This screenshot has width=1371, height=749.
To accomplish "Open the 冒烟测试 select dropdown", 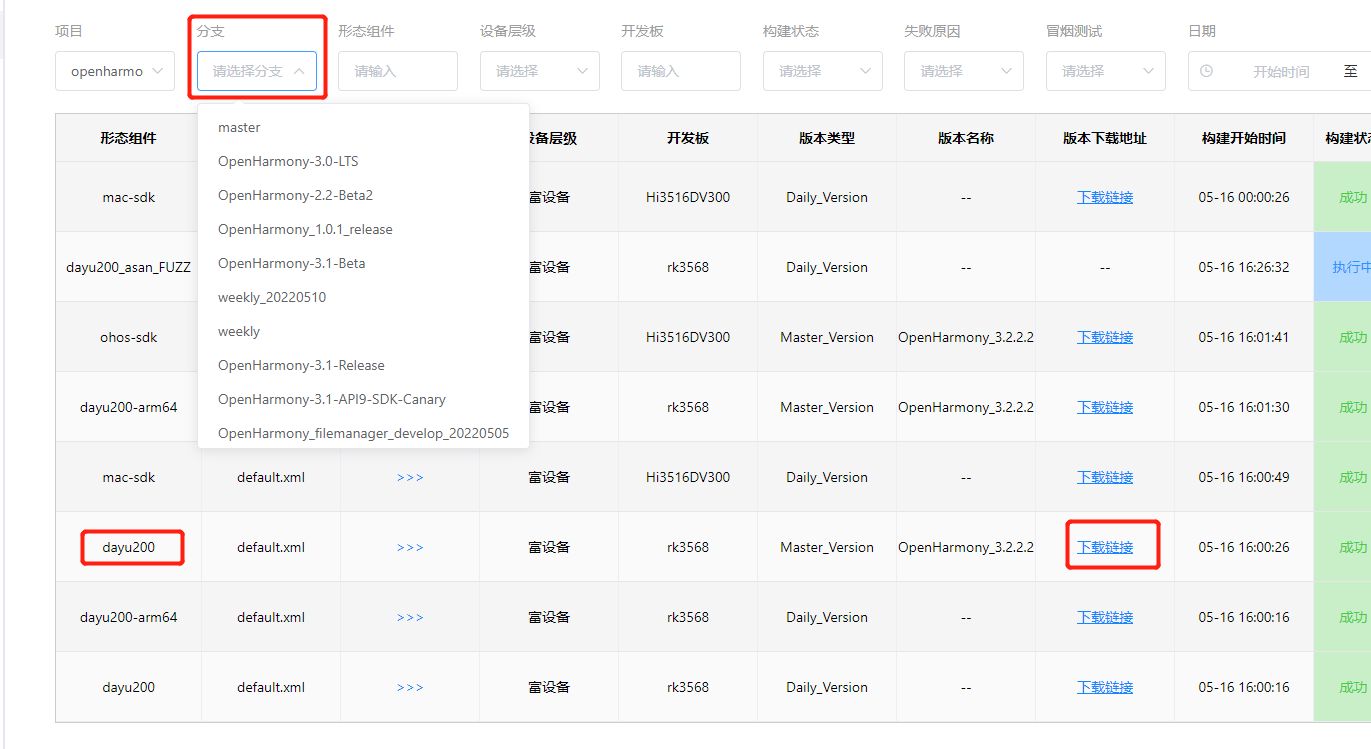I will [1106, 71].
